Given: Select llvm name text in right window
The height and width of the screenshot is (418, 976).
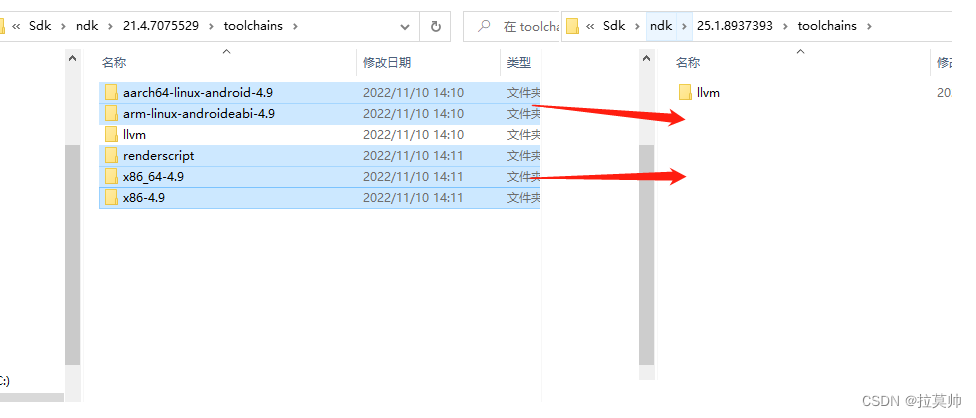Looking at the screenshot, I should (708, 93).
